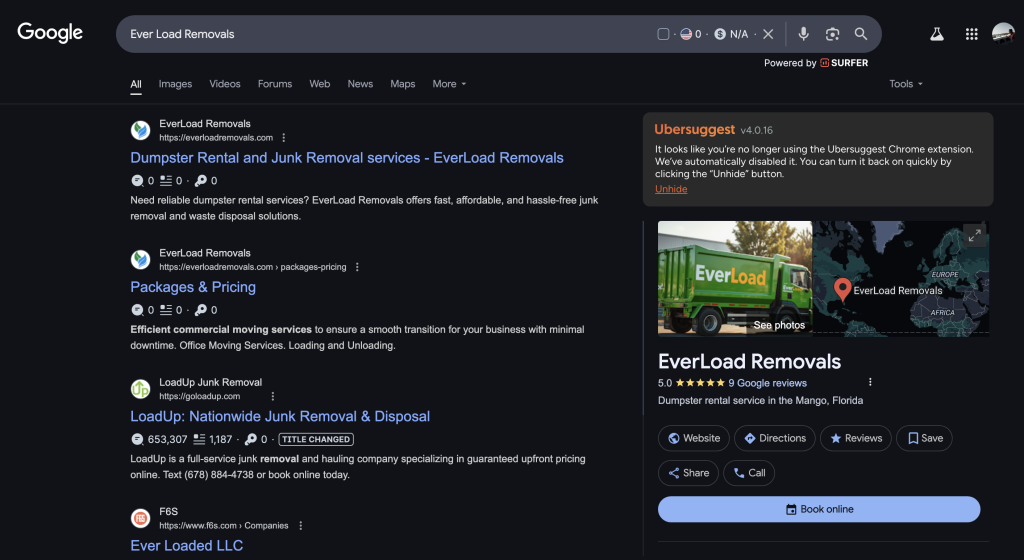The height and width of the screenshot is (560, 1024).
Task: Click the Website button
Action: pos(694,438)
